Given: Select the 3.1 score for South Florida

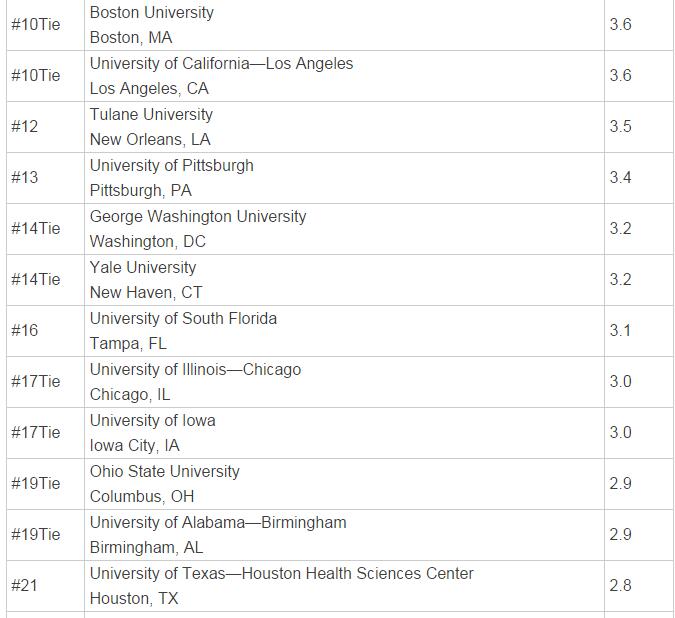Looking at the screenshot, I should (620, 331).
